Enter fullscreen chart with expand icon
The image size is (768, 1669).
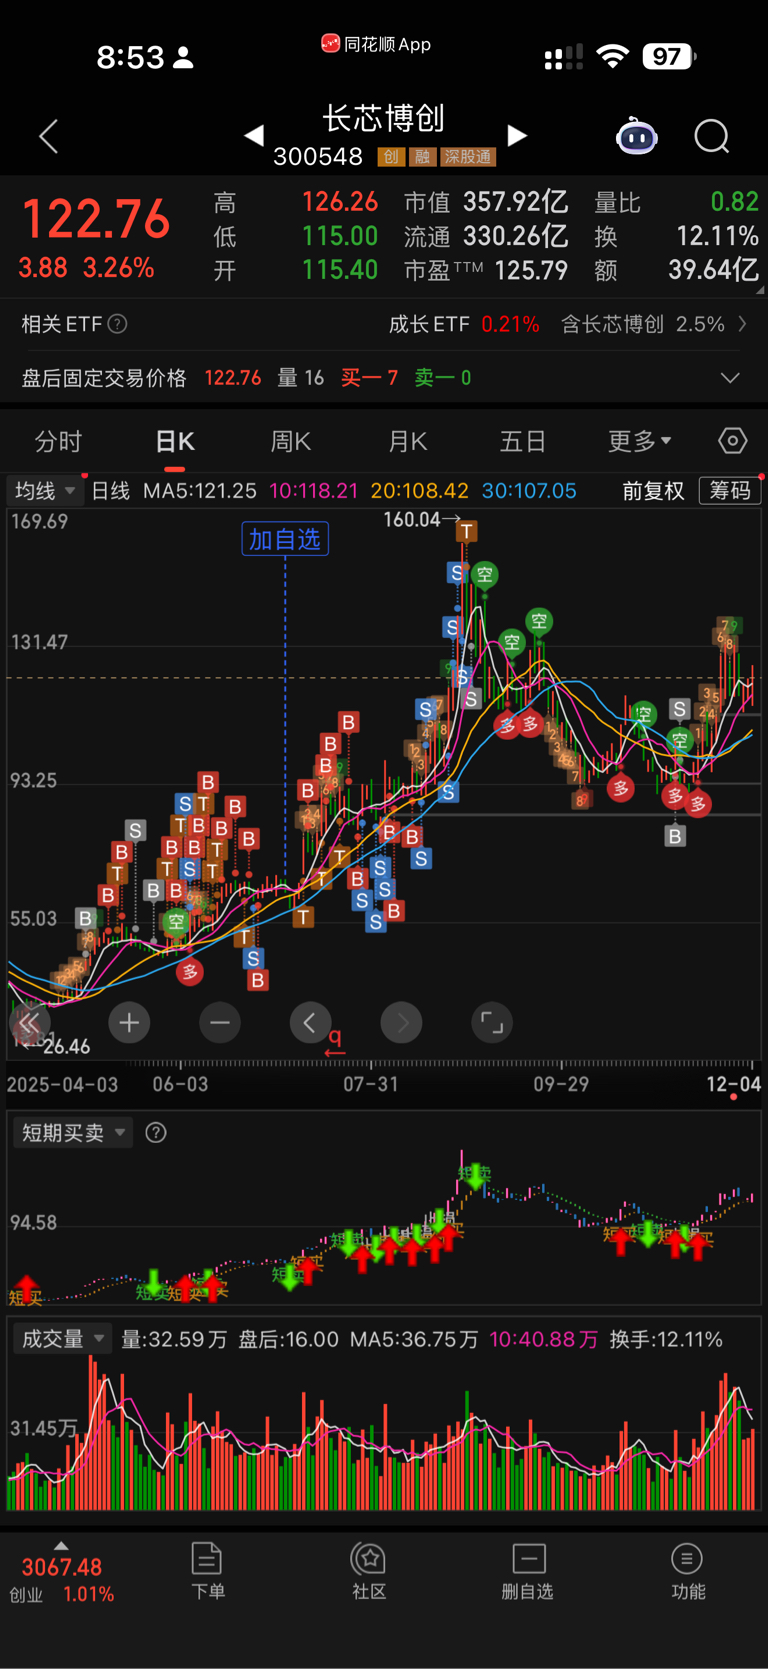492,1022
